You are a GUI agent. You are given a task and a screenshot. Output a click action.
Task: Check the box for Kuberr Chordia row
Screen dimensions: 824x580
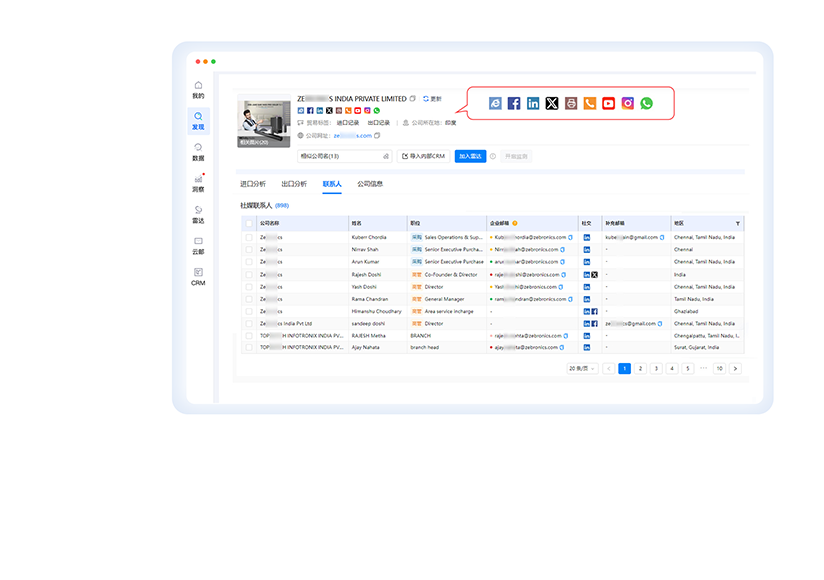click(x=249, y=237)
